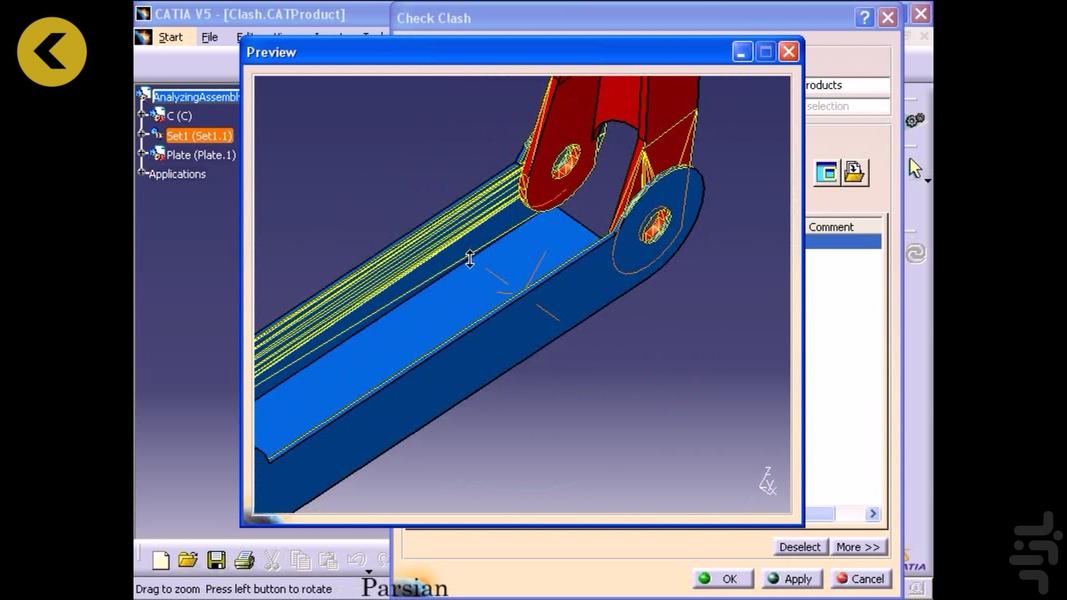Click the results window display icon in Check Clash
This screenshot has width=1067, height=600.
[x=826, y=171]
